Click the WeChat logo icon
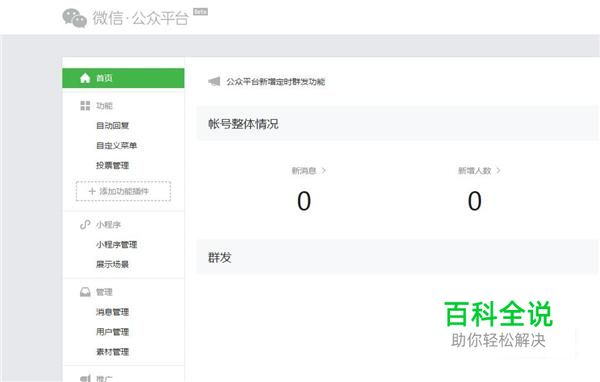600x382 pixels. [74, 18]
